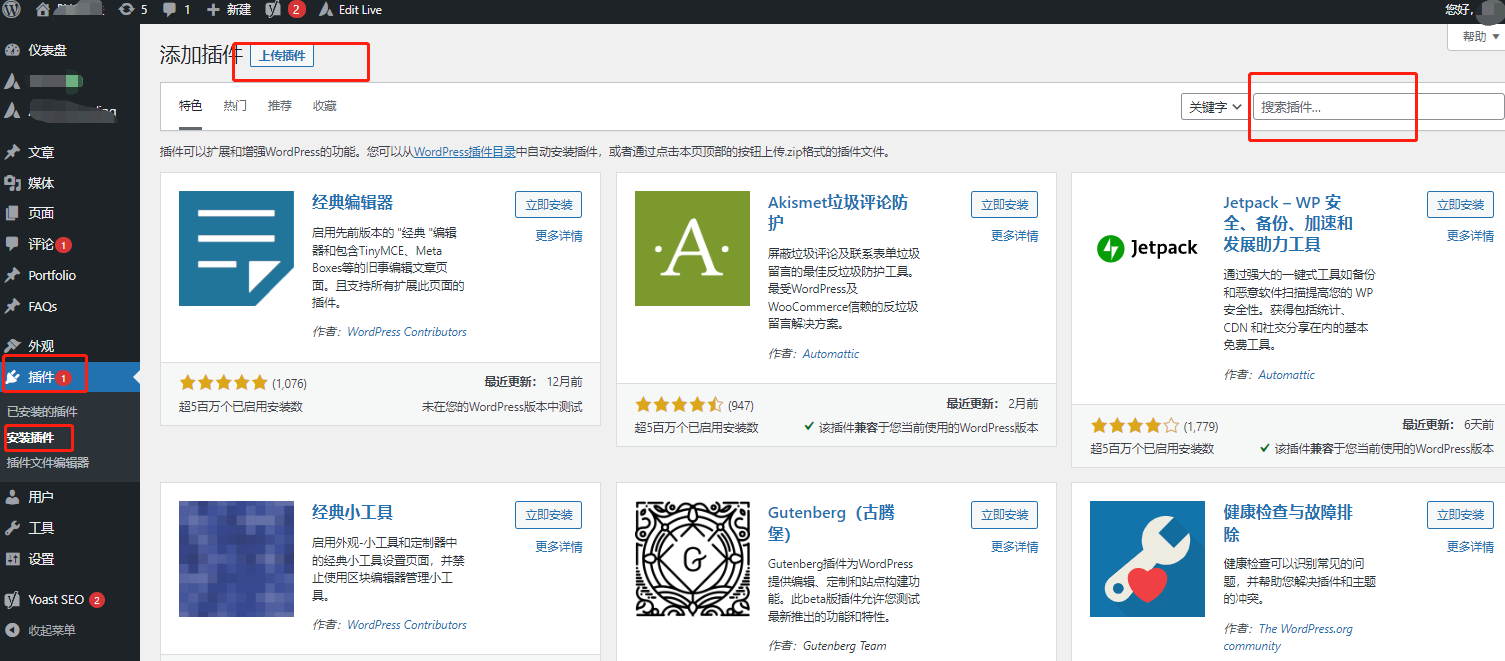Viewport: 1505px width, 661px height.
Task: Open 更多详情 for 经典编辑器
Action: pos(559,236)
